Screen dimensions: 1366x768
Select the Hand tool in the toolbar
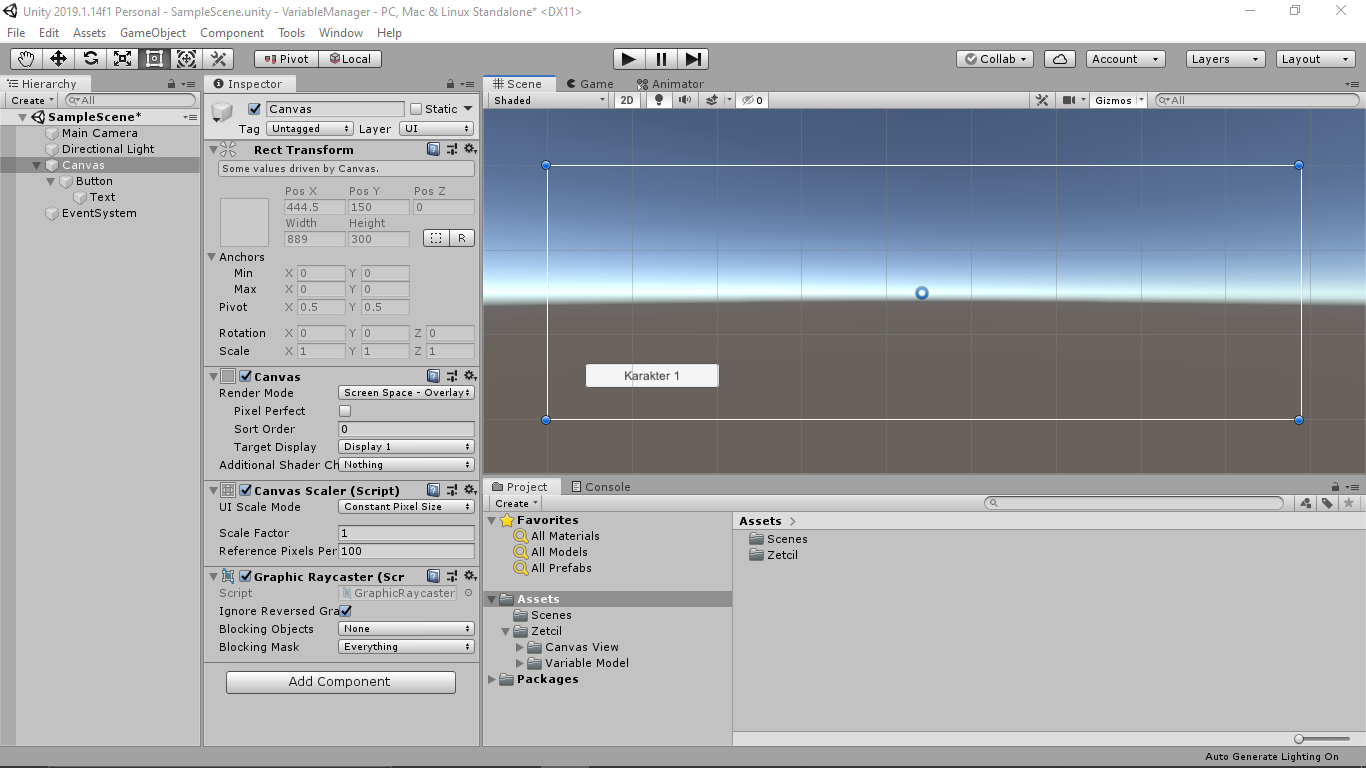click(25, 58)
